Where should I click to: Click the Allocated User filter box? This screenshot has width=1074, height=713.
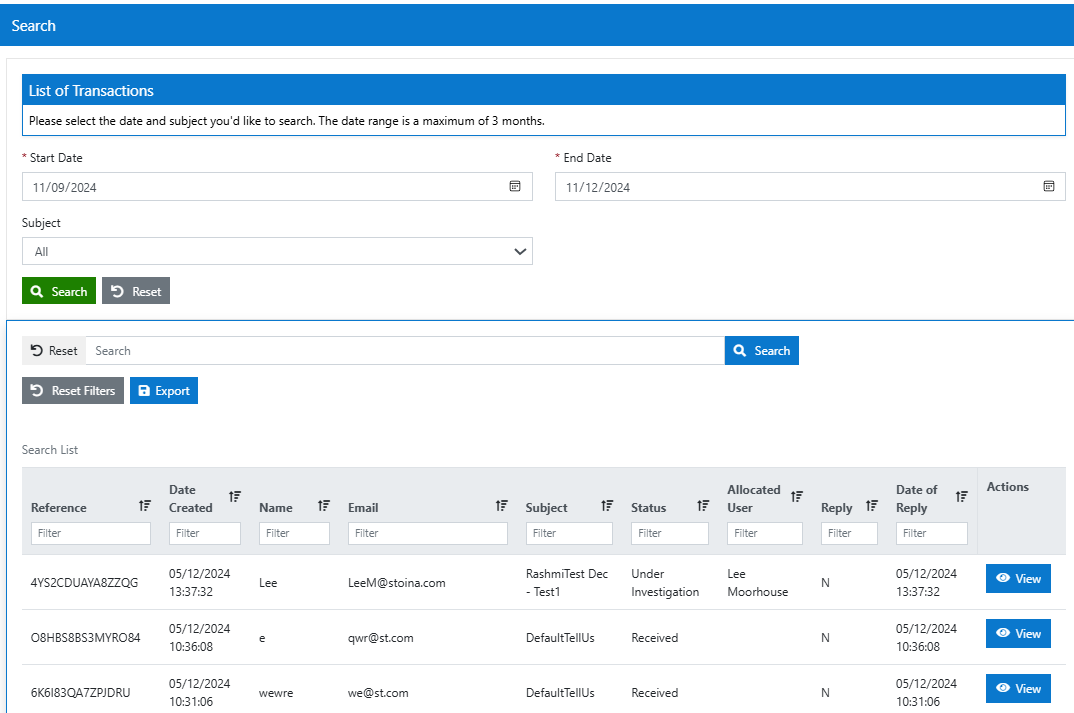click(764, 534)
